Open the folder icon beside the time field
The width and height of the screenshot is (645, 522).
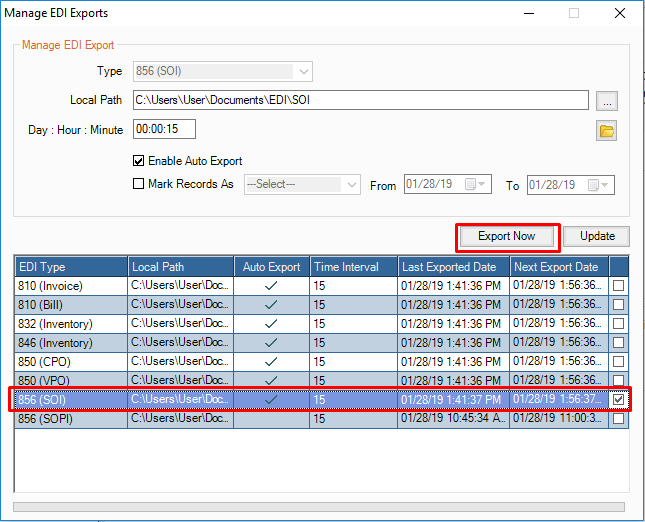(x=606, y=130)
